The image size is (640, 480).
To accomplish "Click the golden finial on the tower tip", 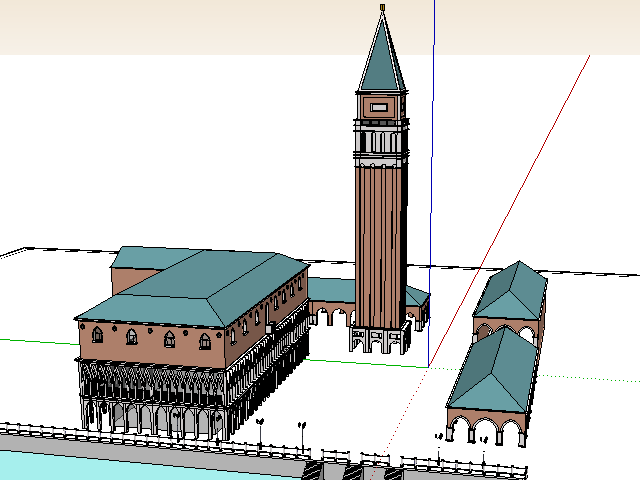I will click(x=382, y=7).
